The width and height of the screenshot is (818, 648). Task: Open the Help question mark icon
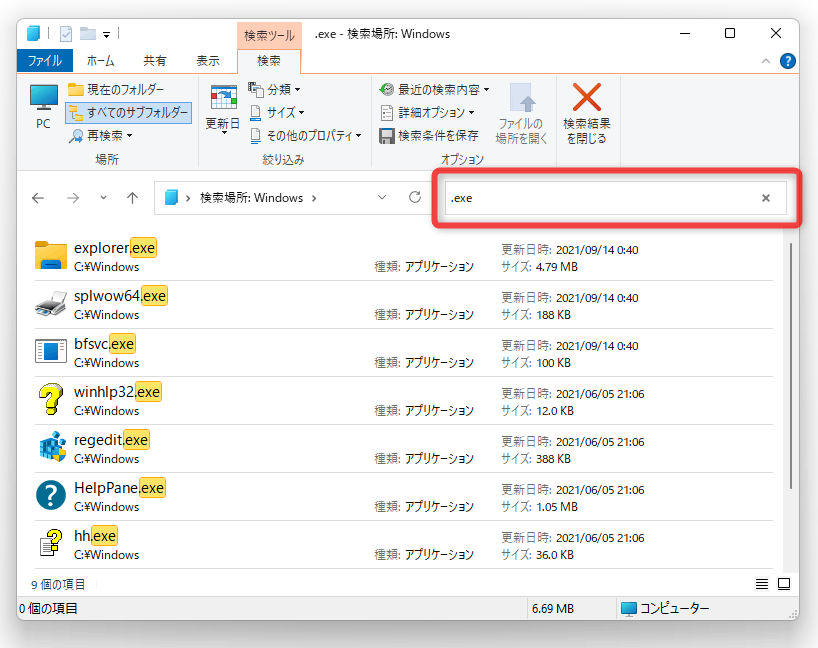(787, 61)
